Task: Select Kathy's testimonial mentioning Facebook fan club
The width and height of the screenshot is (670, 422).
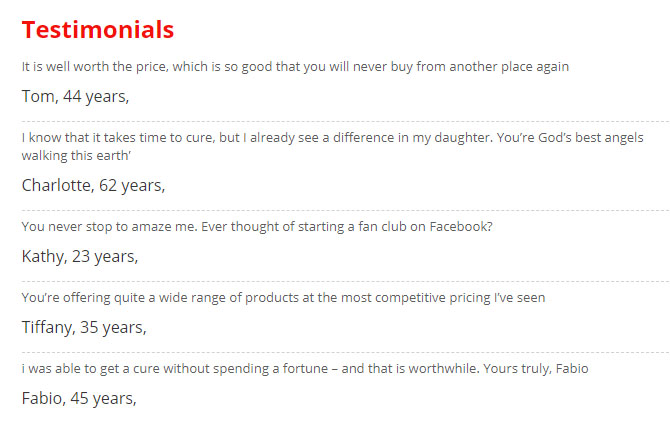Action: 257,226
